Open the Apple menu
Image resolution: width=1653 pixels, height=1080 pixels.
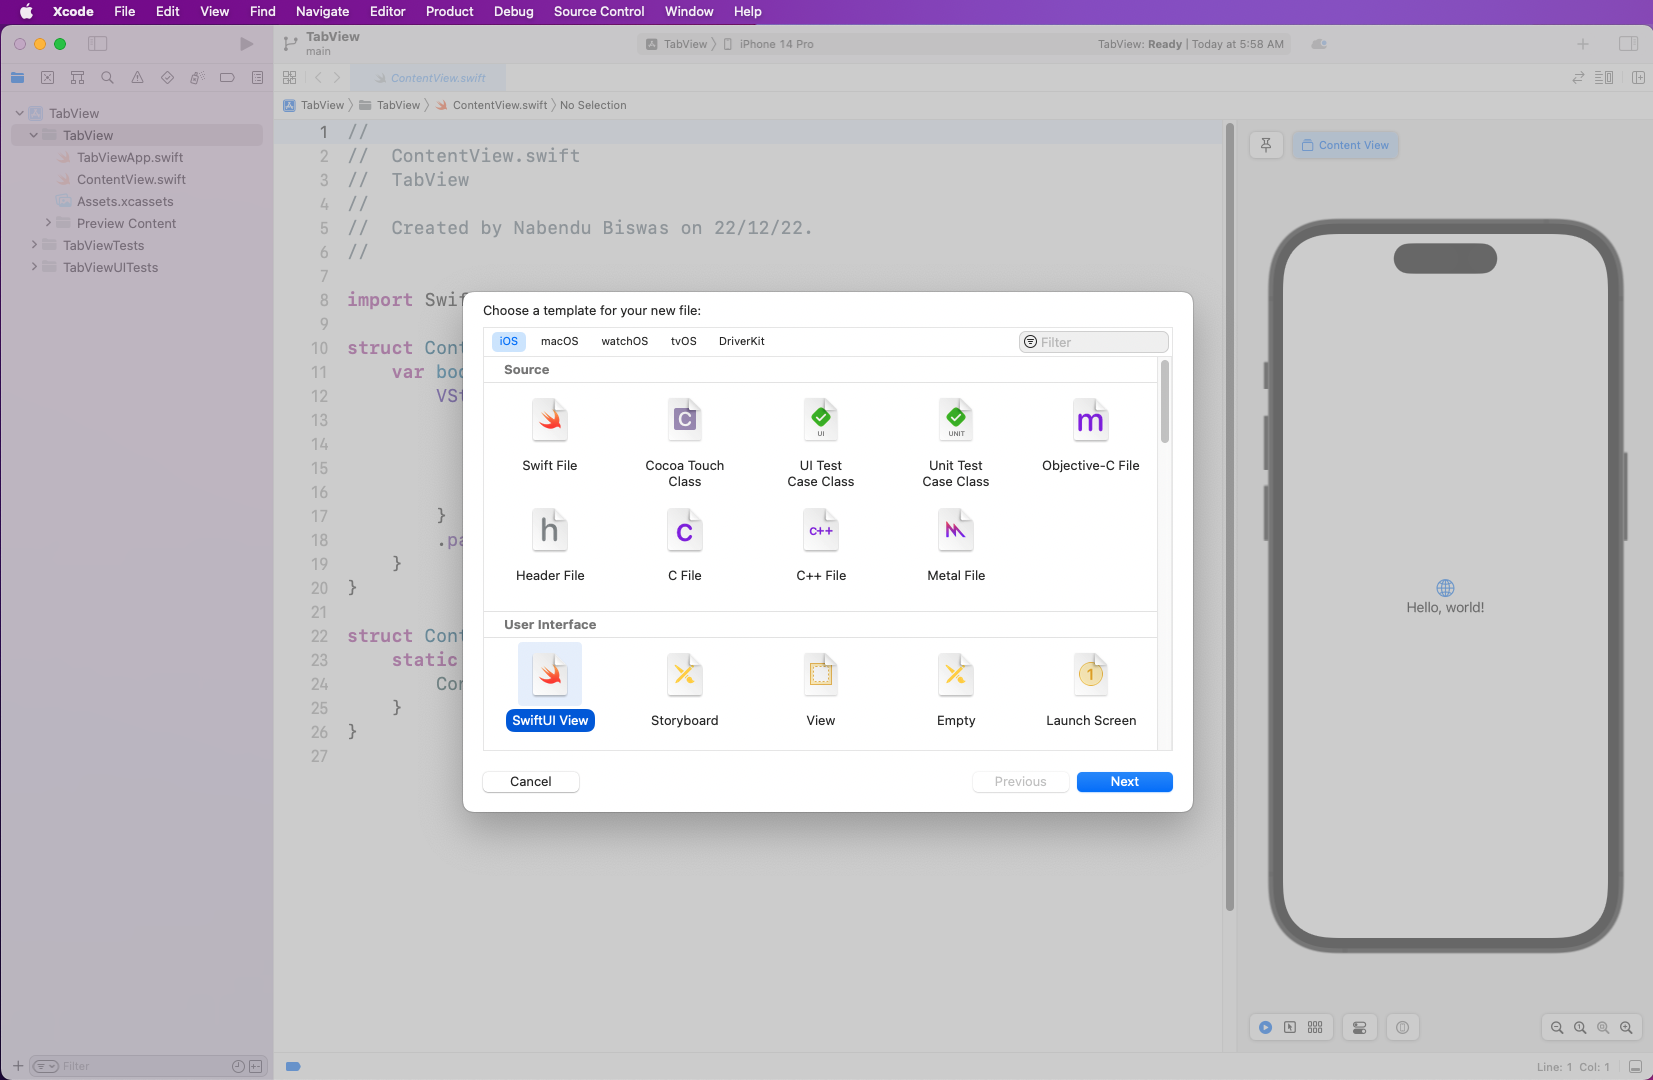[26, 12]
